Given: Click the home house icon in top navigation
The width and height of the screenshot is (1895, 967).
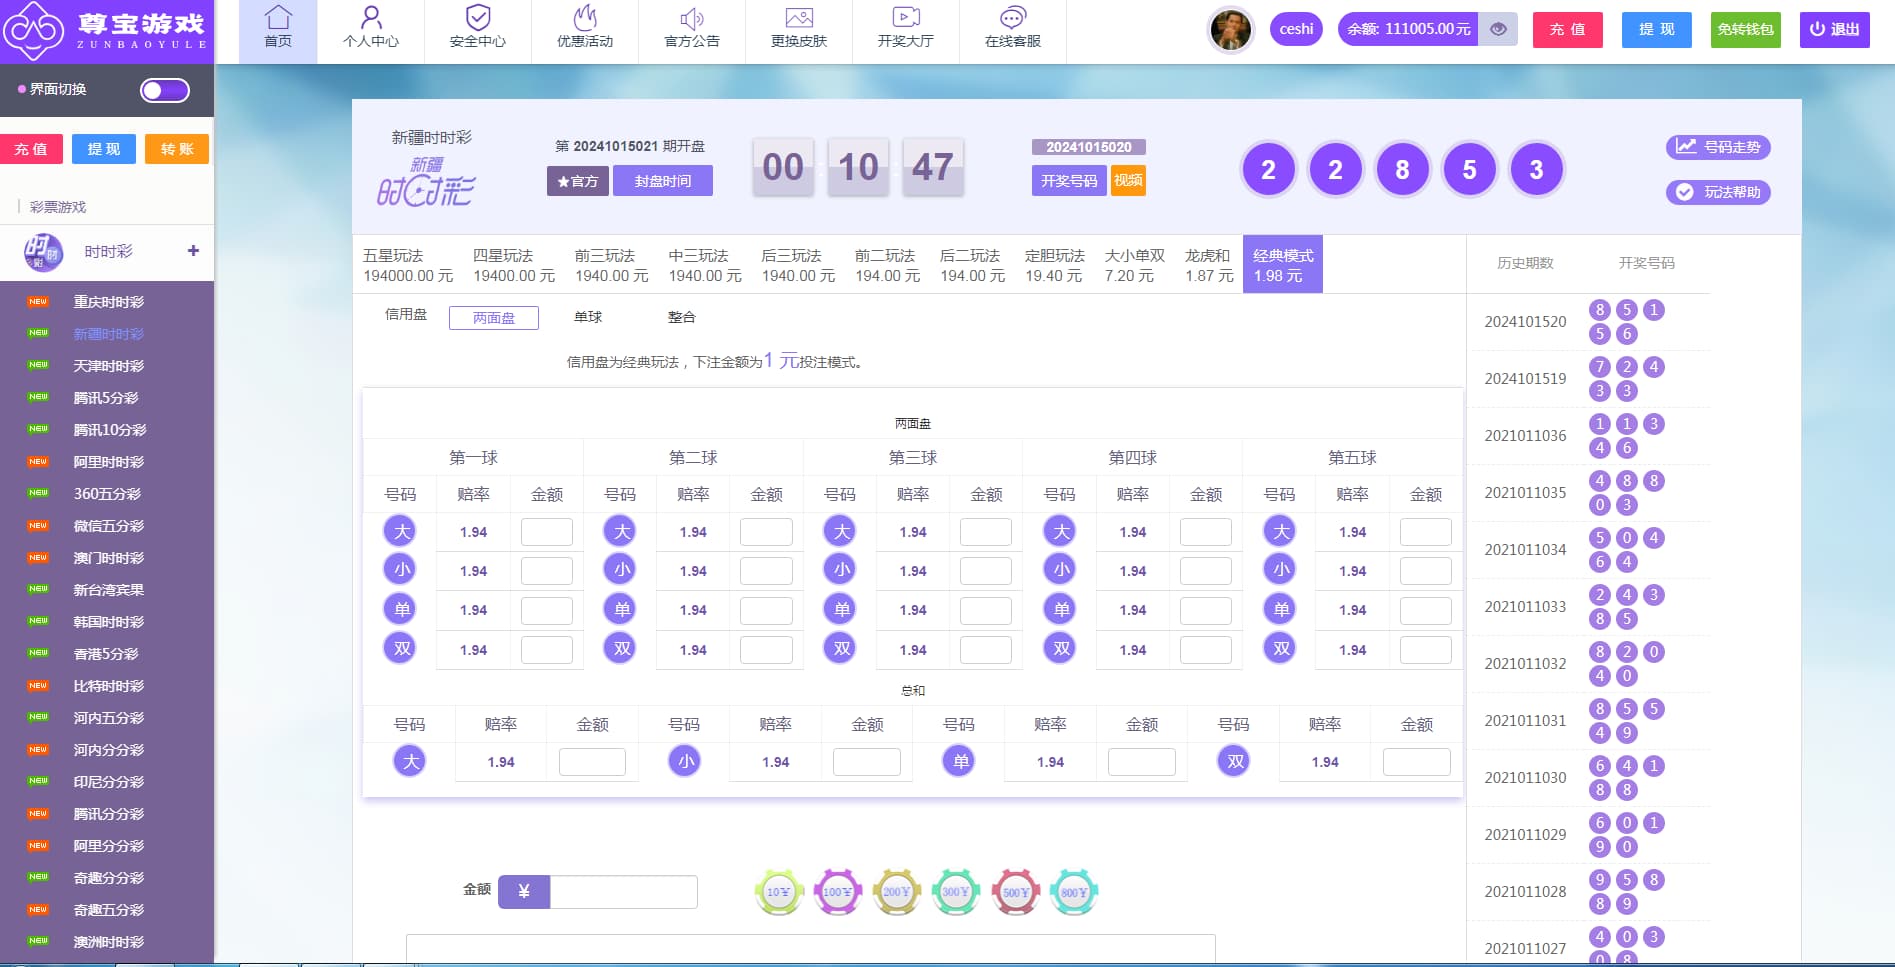Looking at the screenshot, I should click(x=278, y=18).
